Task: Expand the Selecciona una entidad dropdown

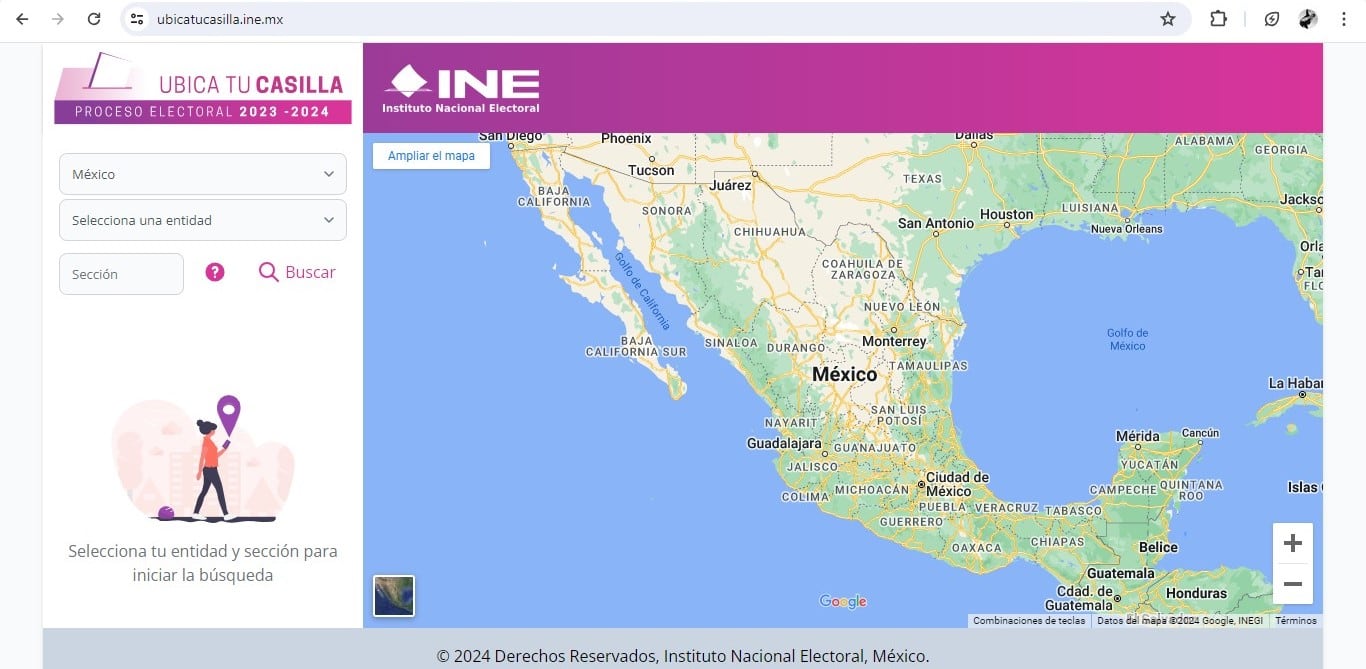Action: [x=203, y=220]
